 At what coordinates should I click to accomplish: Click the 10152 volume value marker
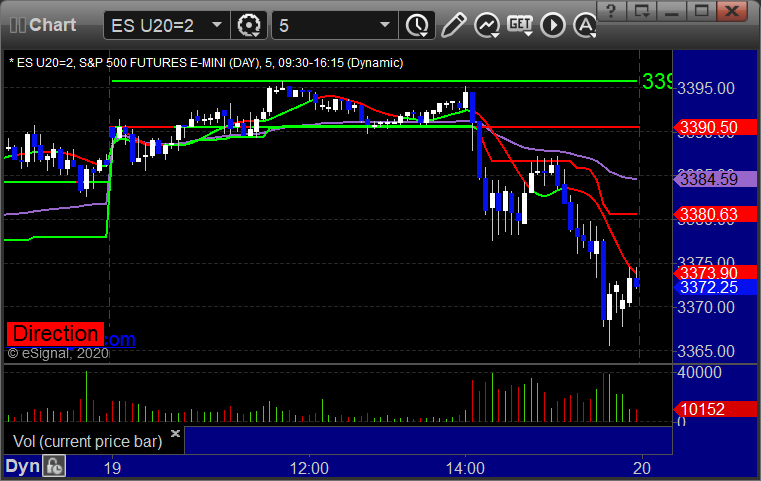click(715, 409)
